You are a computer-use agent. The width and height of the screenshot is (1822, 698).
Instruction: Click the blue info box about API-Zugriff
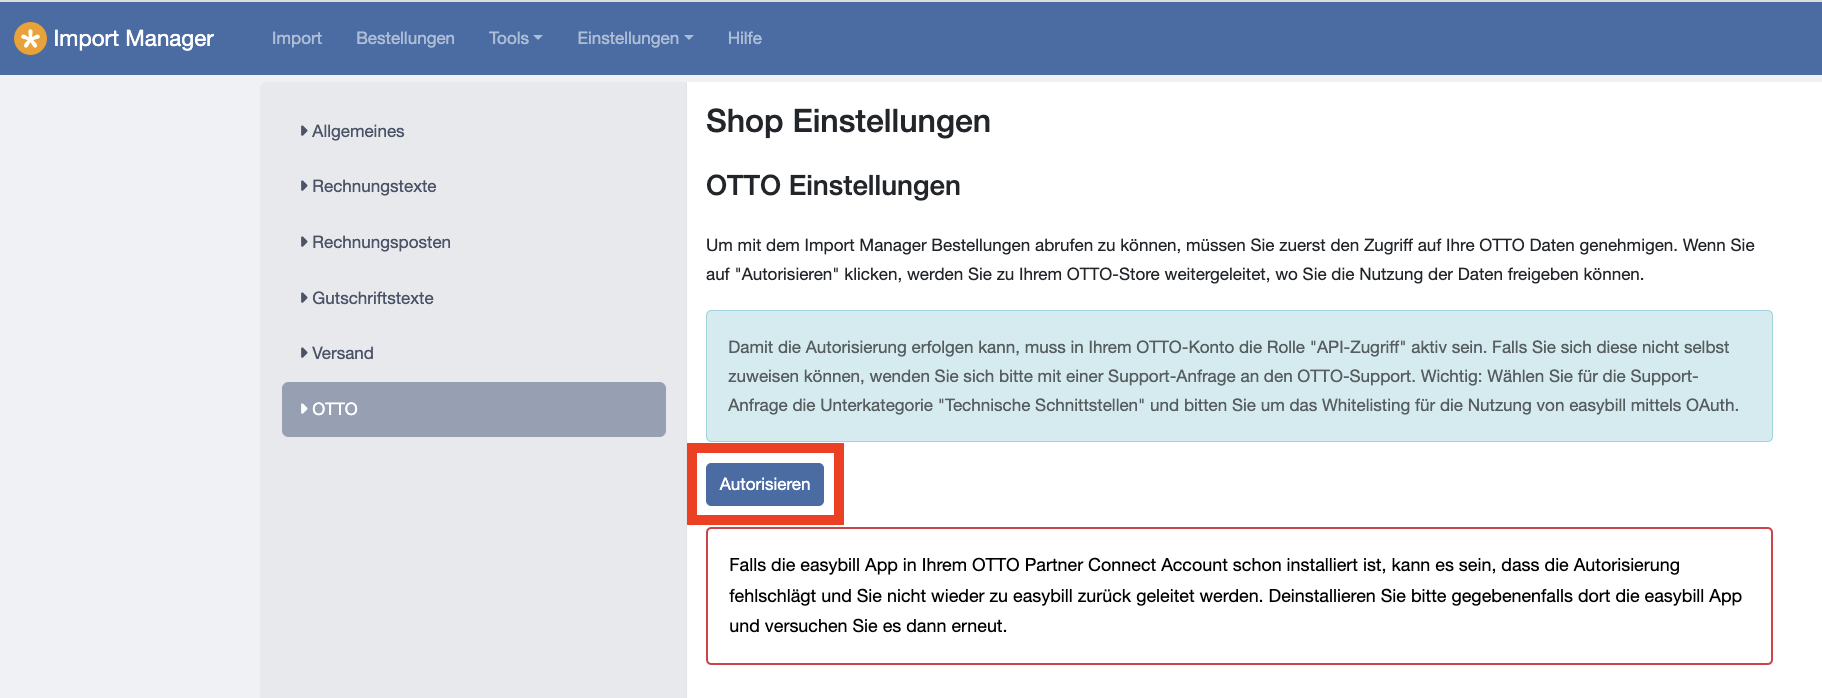1239,376
